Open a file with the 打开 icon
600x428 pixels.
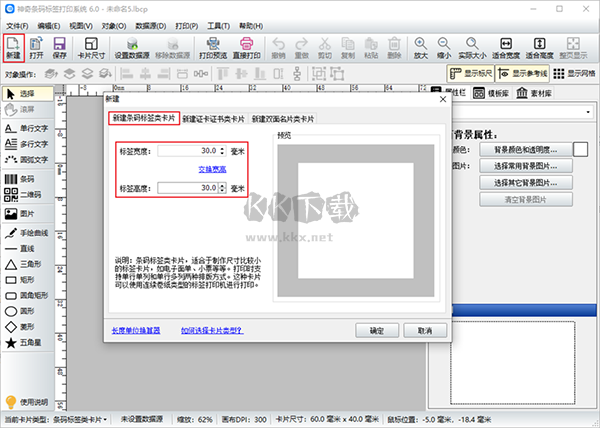(36, 48)
